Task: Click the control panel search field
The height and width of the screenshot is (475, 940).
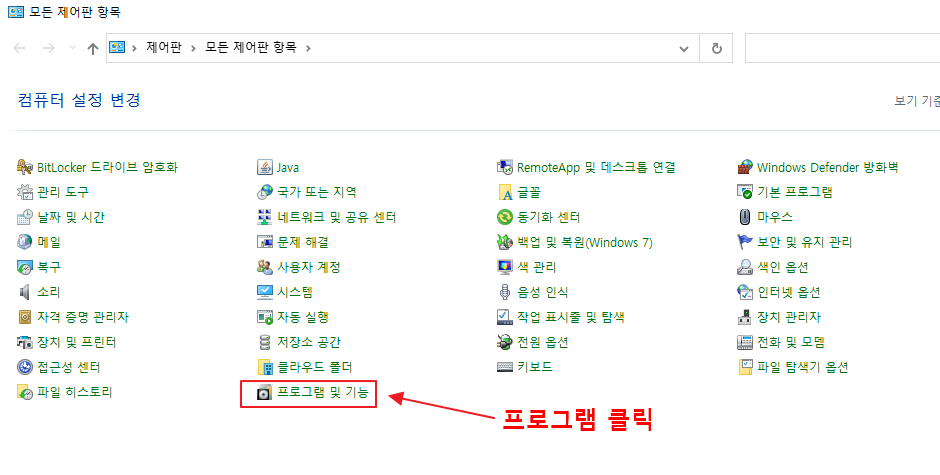Action: pyautogui.click(x=842, y=48)
